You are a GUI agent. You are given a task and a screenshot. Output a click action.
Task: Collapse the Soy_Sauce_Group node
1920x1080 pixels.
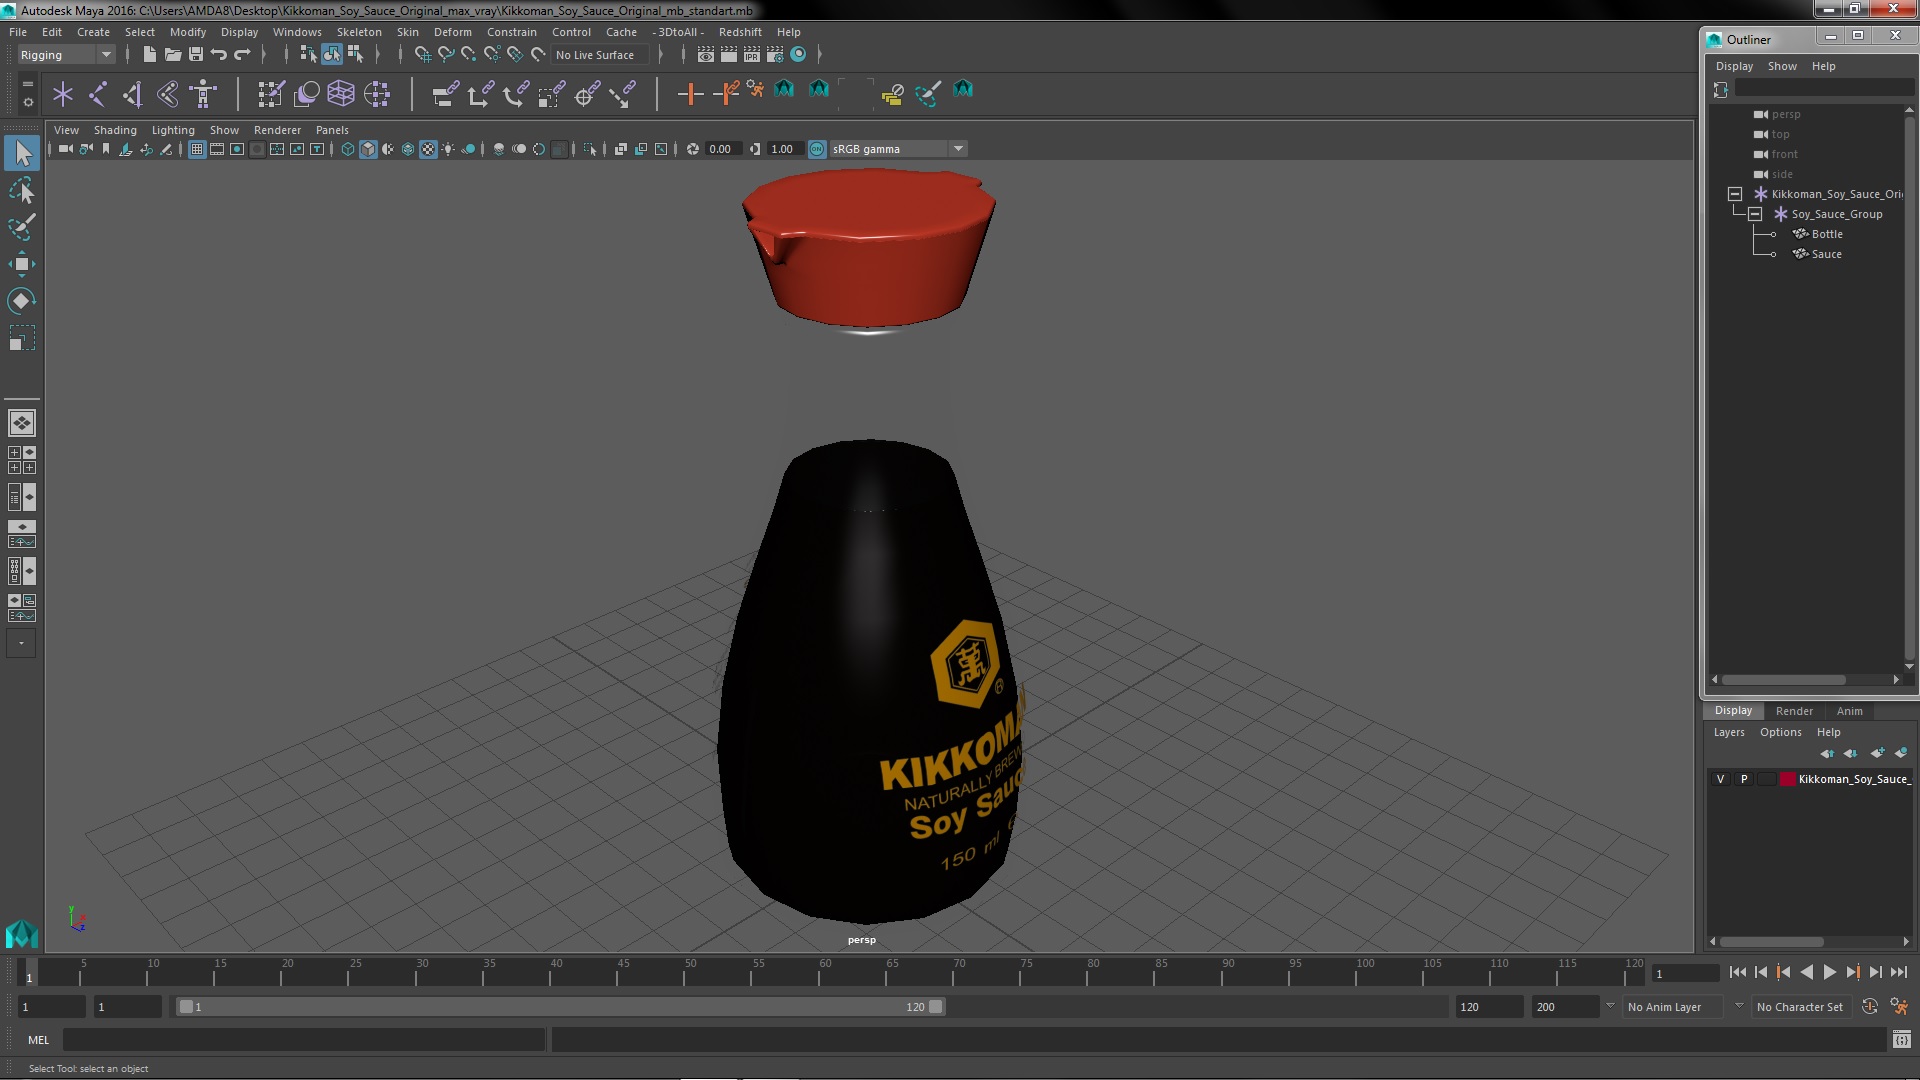(x=1755, y=214)
